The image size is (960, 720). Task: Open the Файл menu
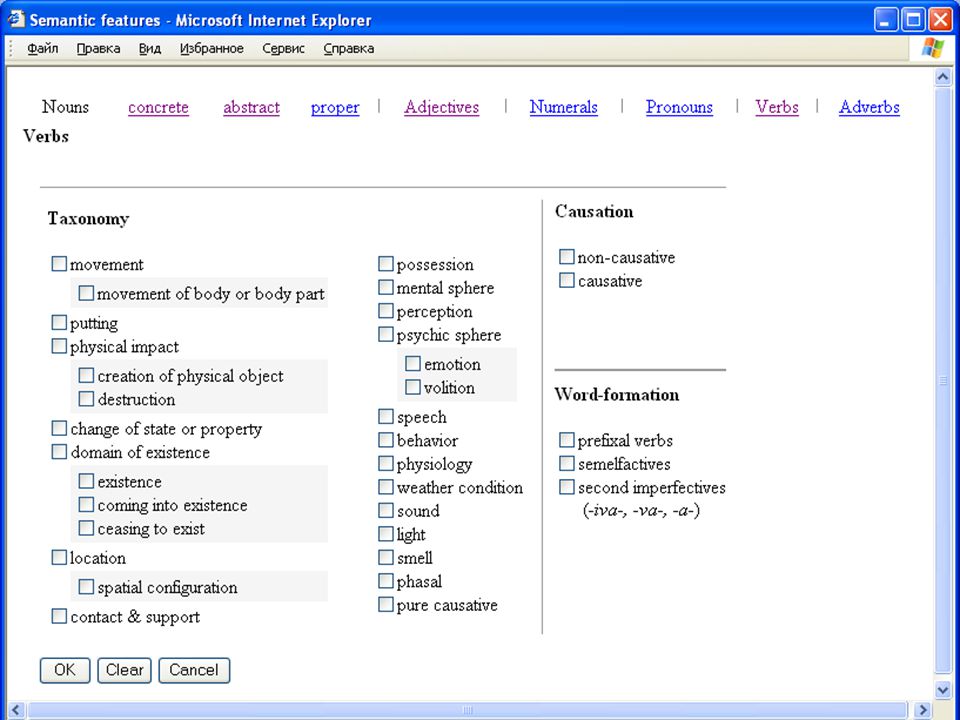click(x=42, y=48)
